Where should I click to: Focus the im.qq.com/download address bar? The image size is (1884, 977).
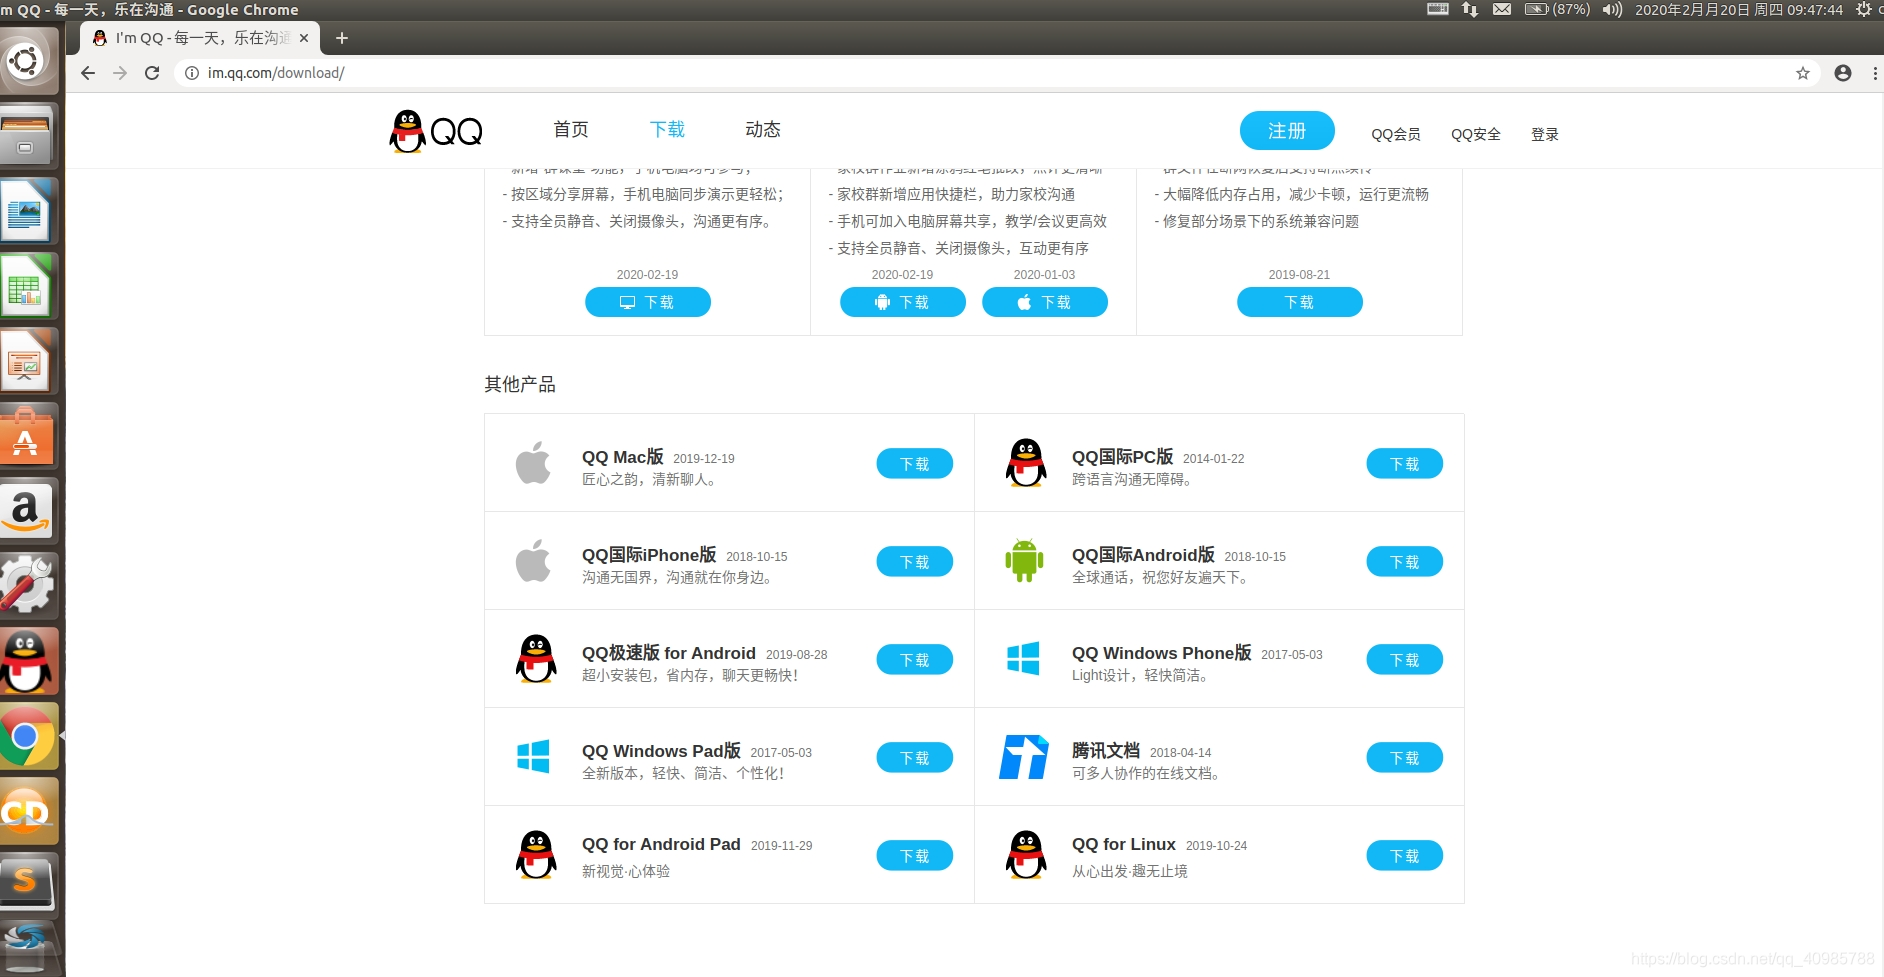[995, 73]
